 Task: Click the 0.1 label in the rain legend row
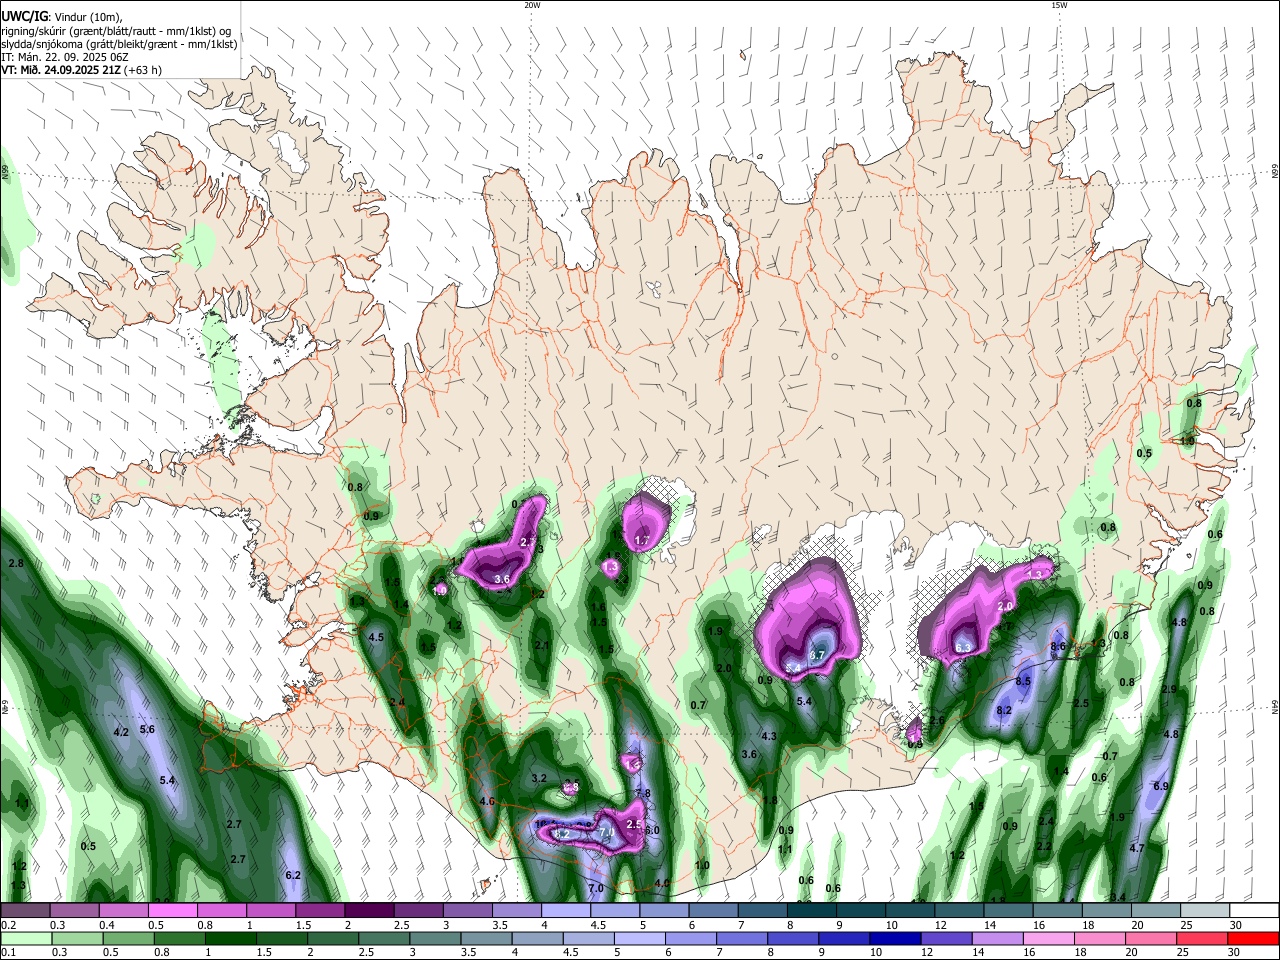click(8, 952)
